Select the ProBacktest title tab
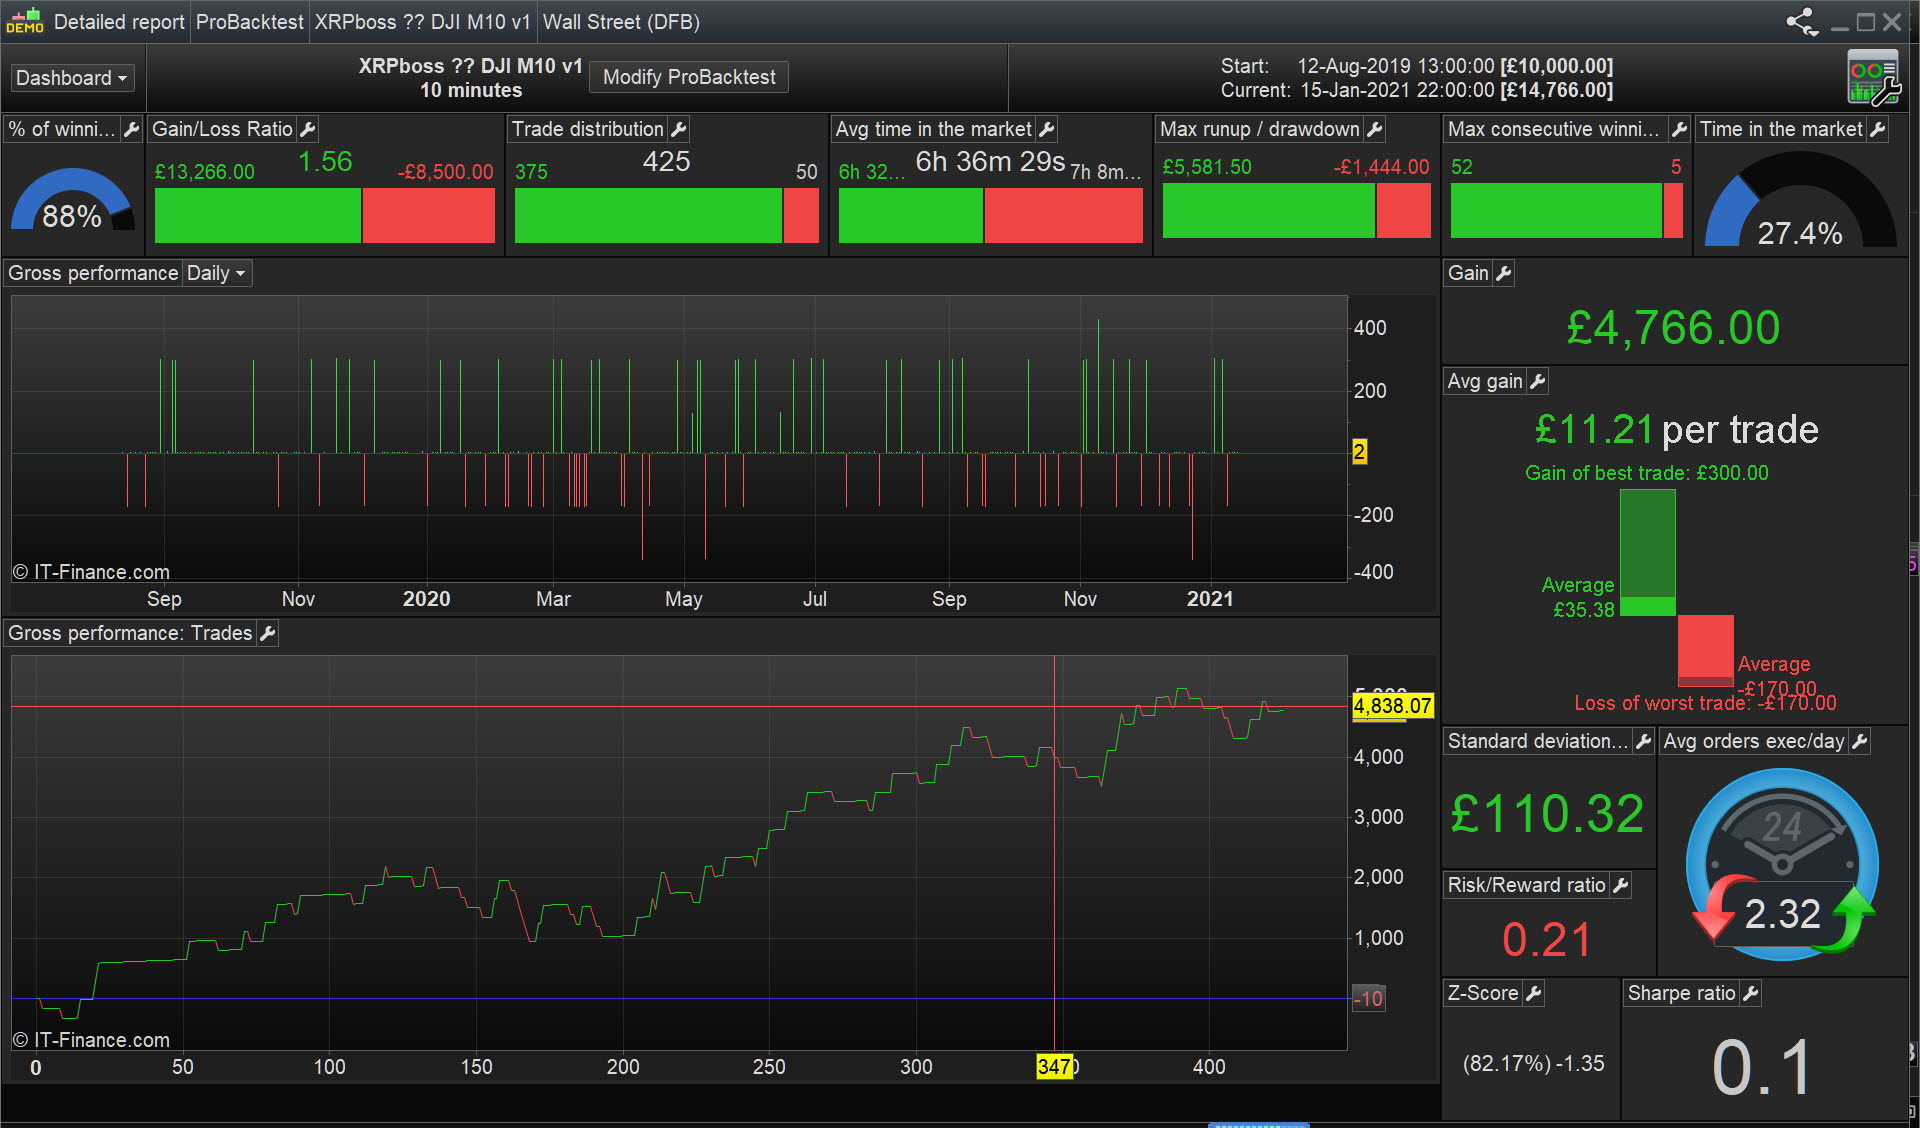Screen dimensions: 1920x1128 tap(249, 22)
